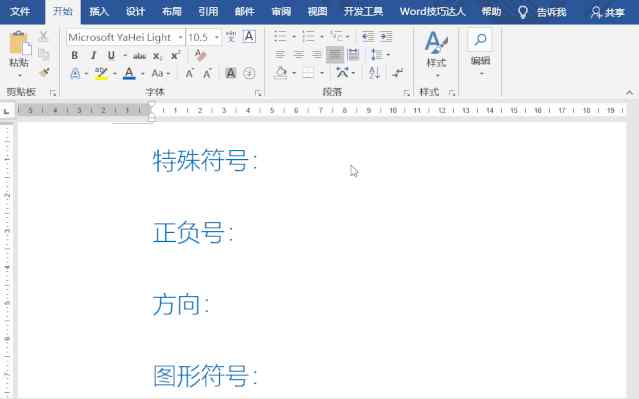This screenshot has width=639, height=399.
Task: Click the magnifier Editing icon
Action: point(480,40)
